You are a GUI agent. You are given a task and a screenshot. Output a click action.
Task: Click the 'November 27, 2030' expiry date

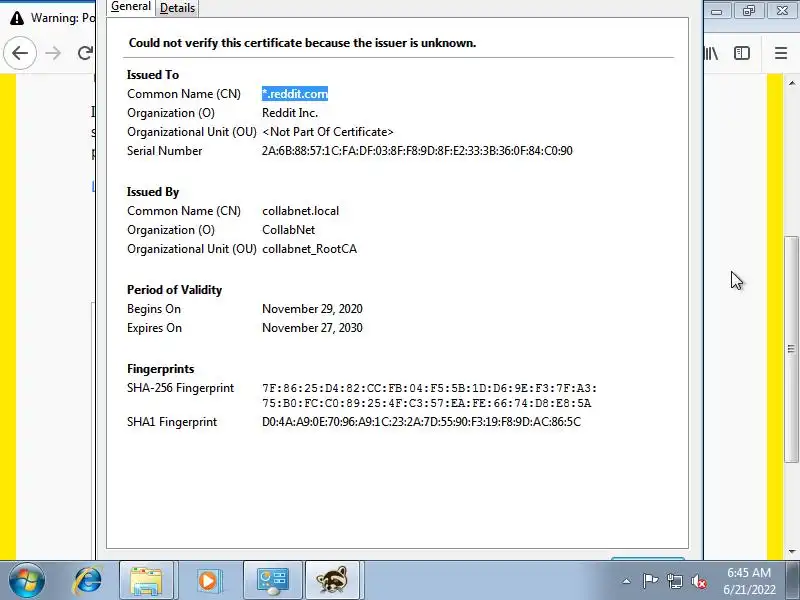312,328
